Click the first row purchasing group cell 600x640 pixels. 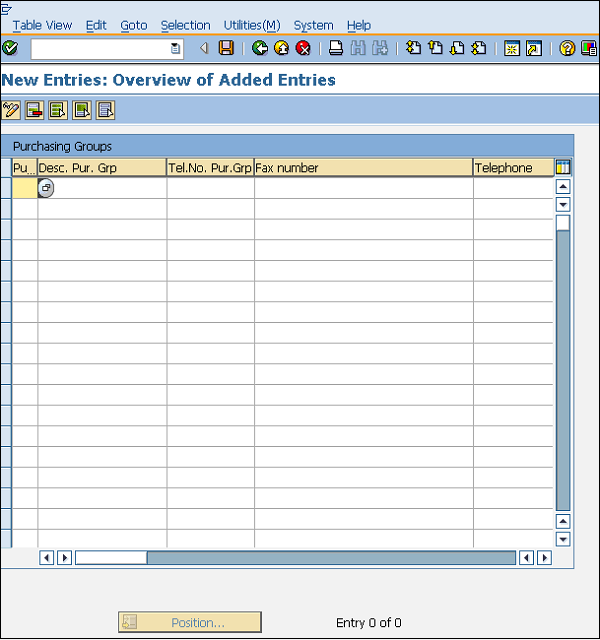(x=24, y=188)
